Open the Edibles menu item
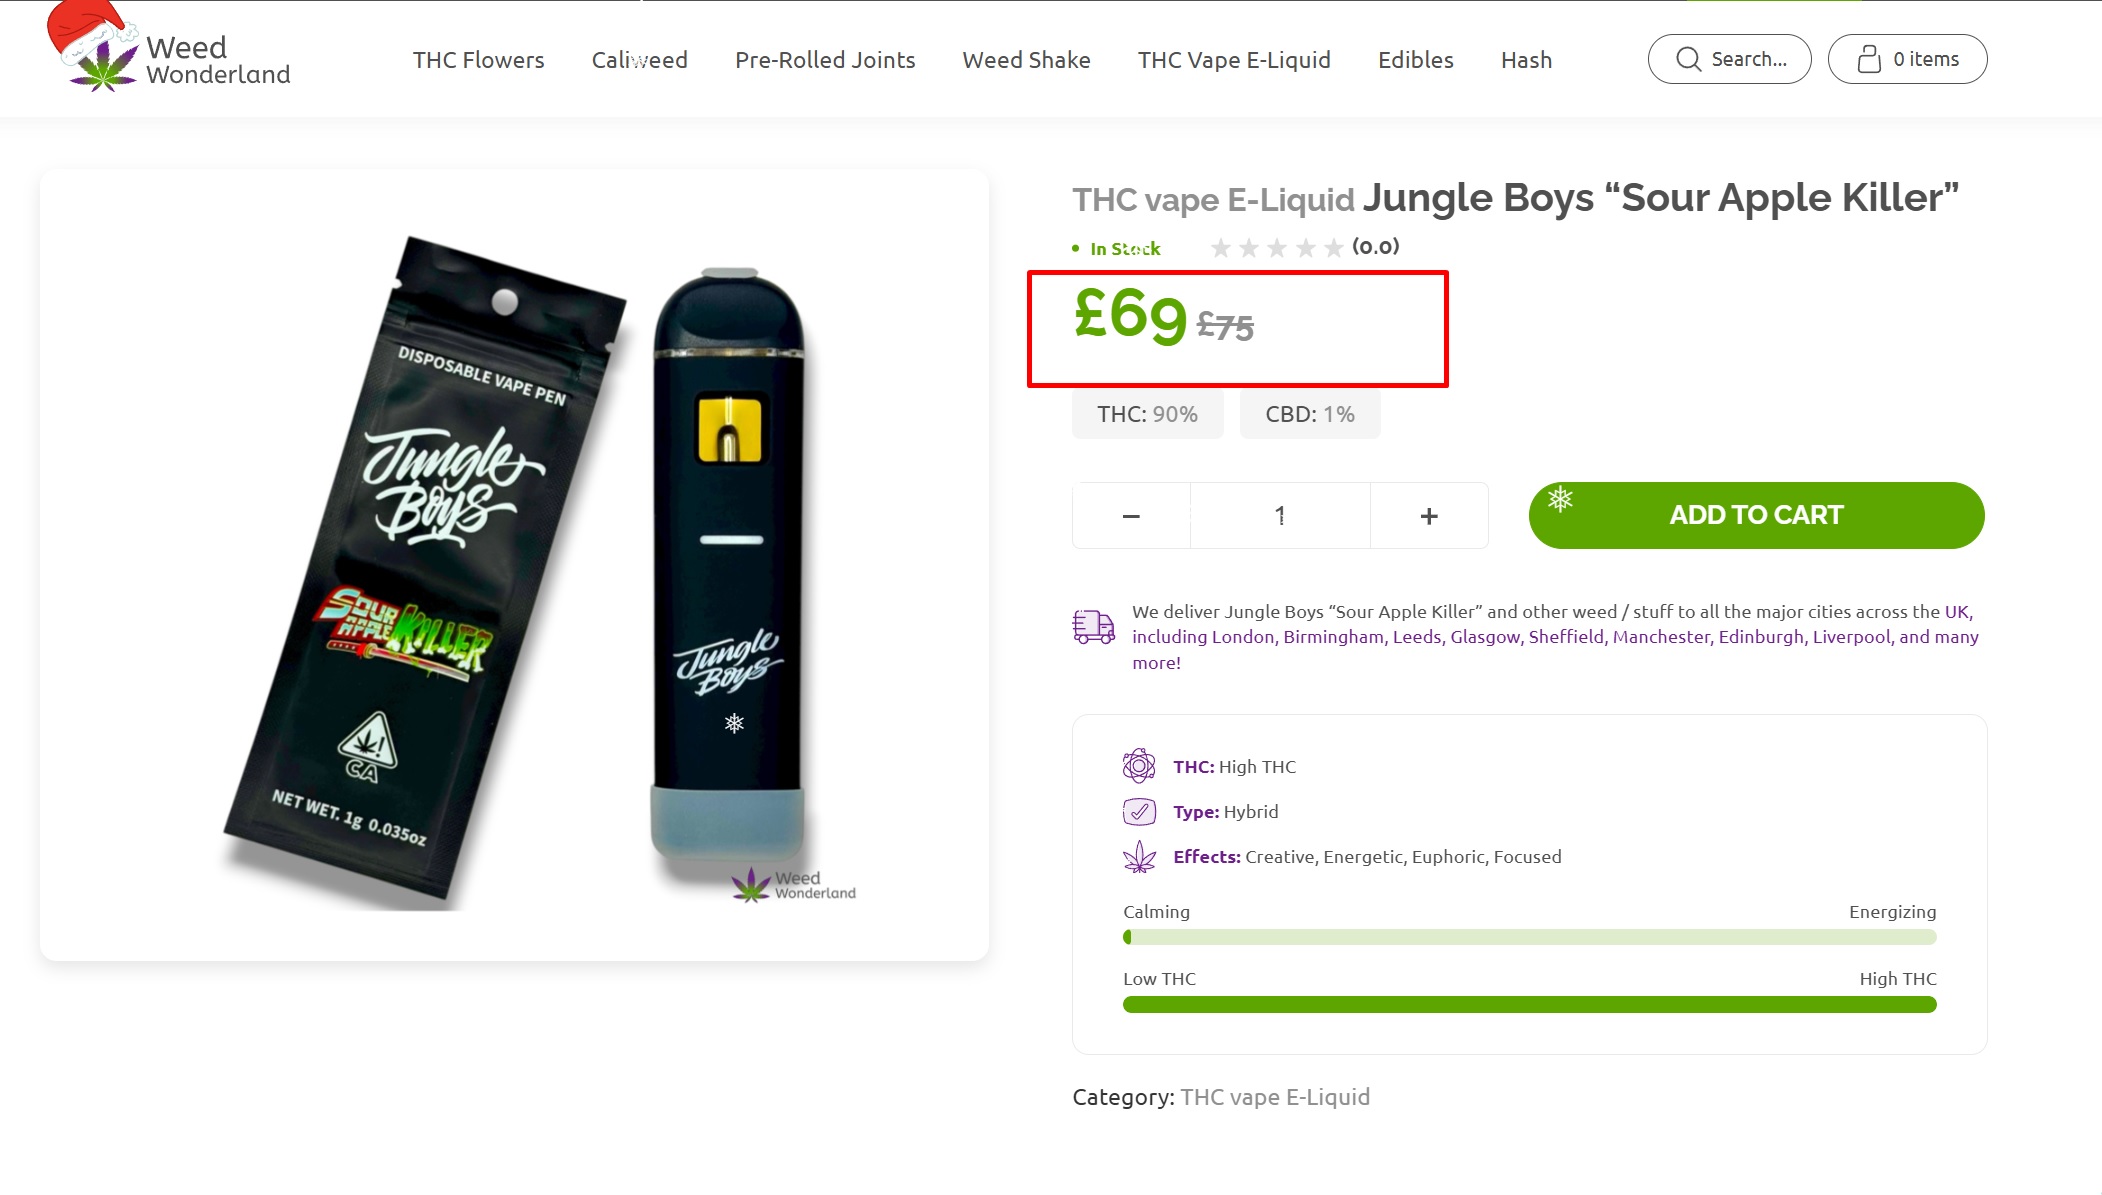The image size is (2102, 1195). [x=1415, y=60]
